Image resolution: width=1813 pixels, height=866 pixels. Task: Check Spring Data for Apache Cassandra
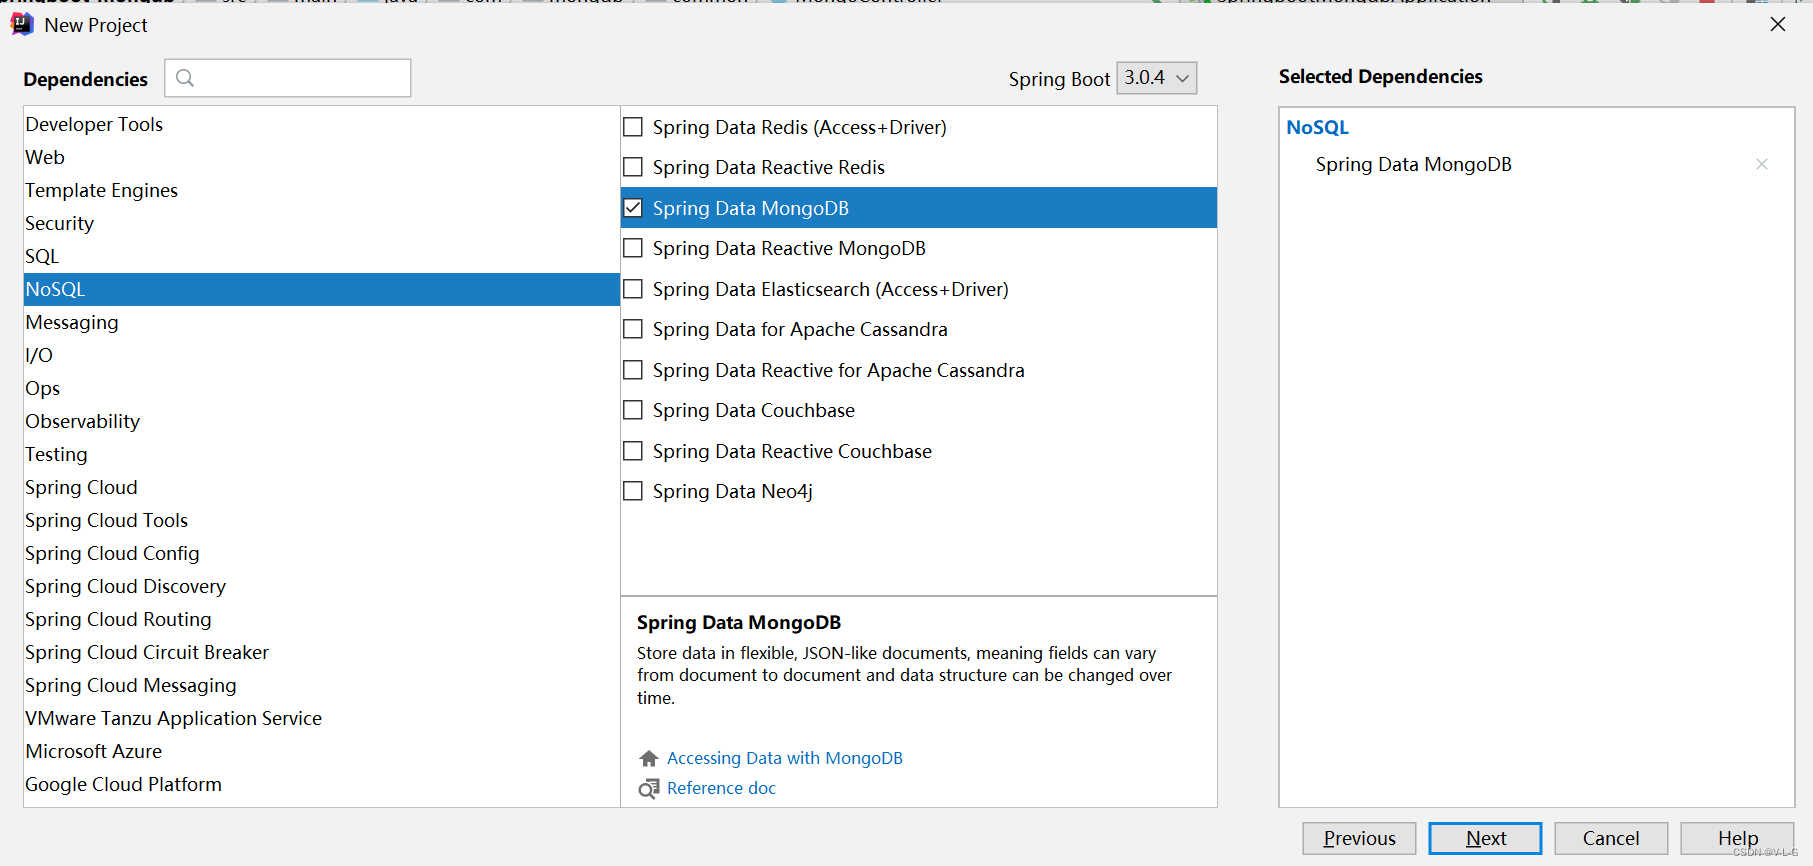[x=633, y=329]
